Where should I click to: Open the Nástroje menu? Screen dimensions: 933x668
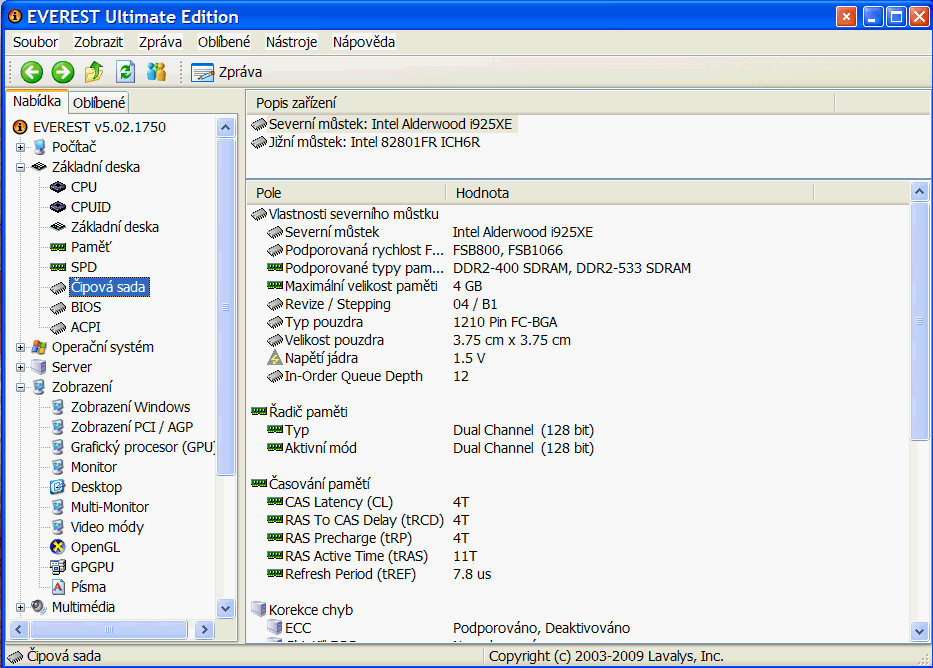pos(291,42)
